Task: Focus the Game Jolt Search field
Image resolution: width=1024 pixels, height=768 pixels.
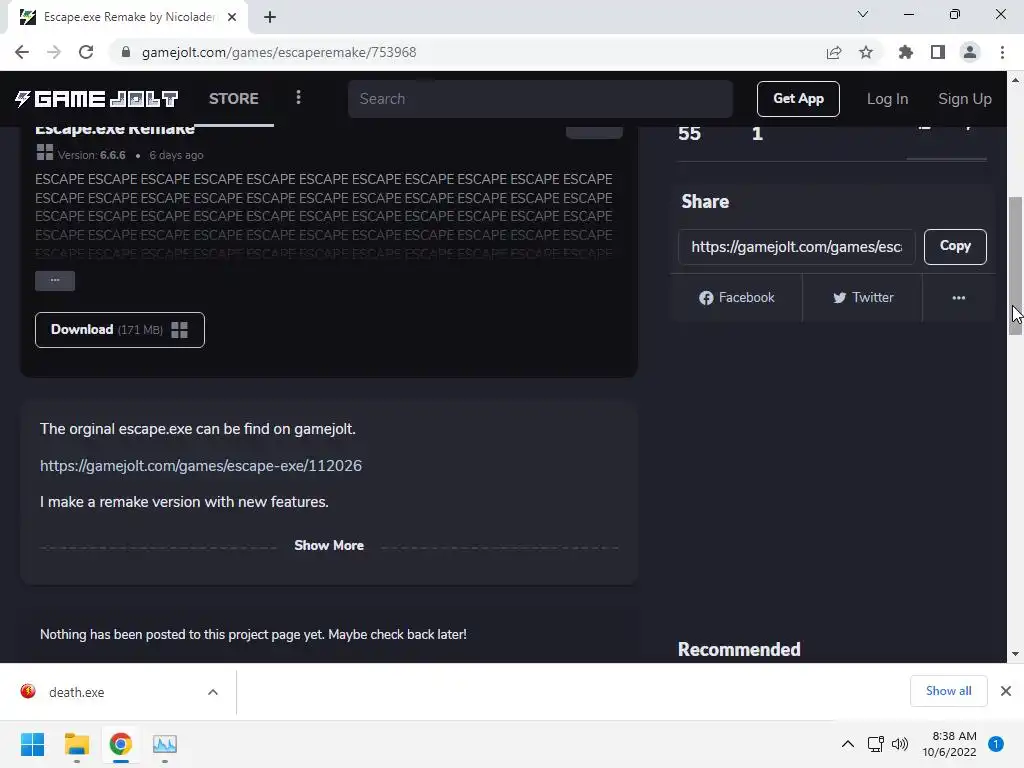Action: click(540, 99)
